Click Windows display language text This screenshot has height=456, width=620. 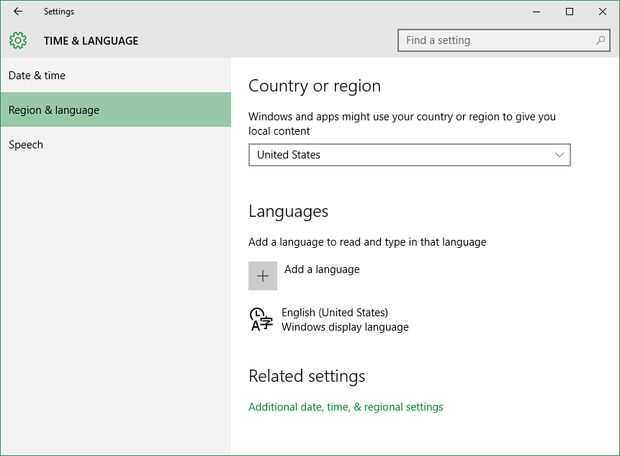(345, 327)
